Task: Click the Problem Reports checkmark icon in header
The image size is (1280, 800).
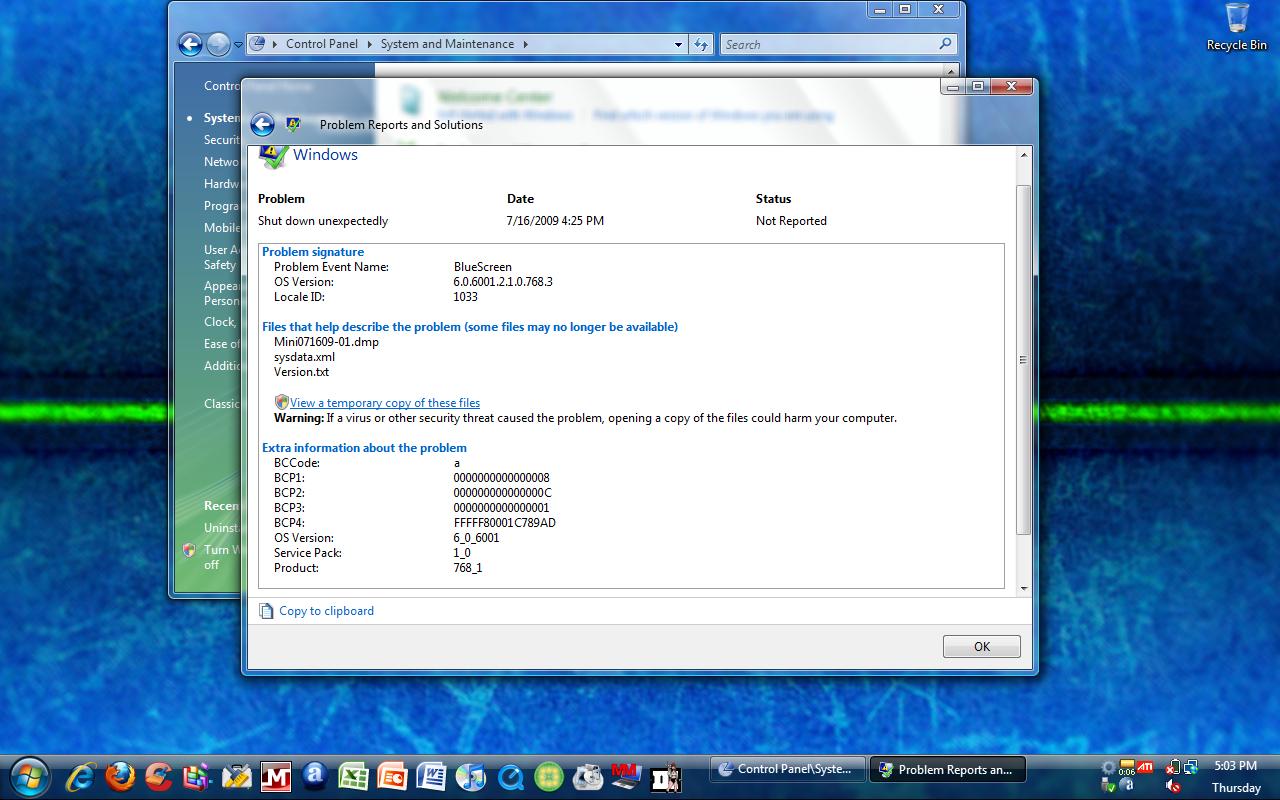Action: (x=293, y=125)
